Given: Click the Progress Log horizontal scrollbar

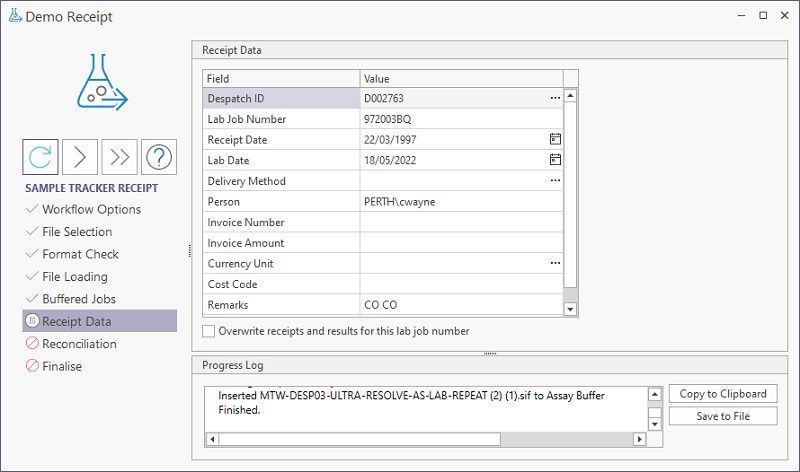Looking at the screenshot, I should pyautogui.click(x=360, y=439).
